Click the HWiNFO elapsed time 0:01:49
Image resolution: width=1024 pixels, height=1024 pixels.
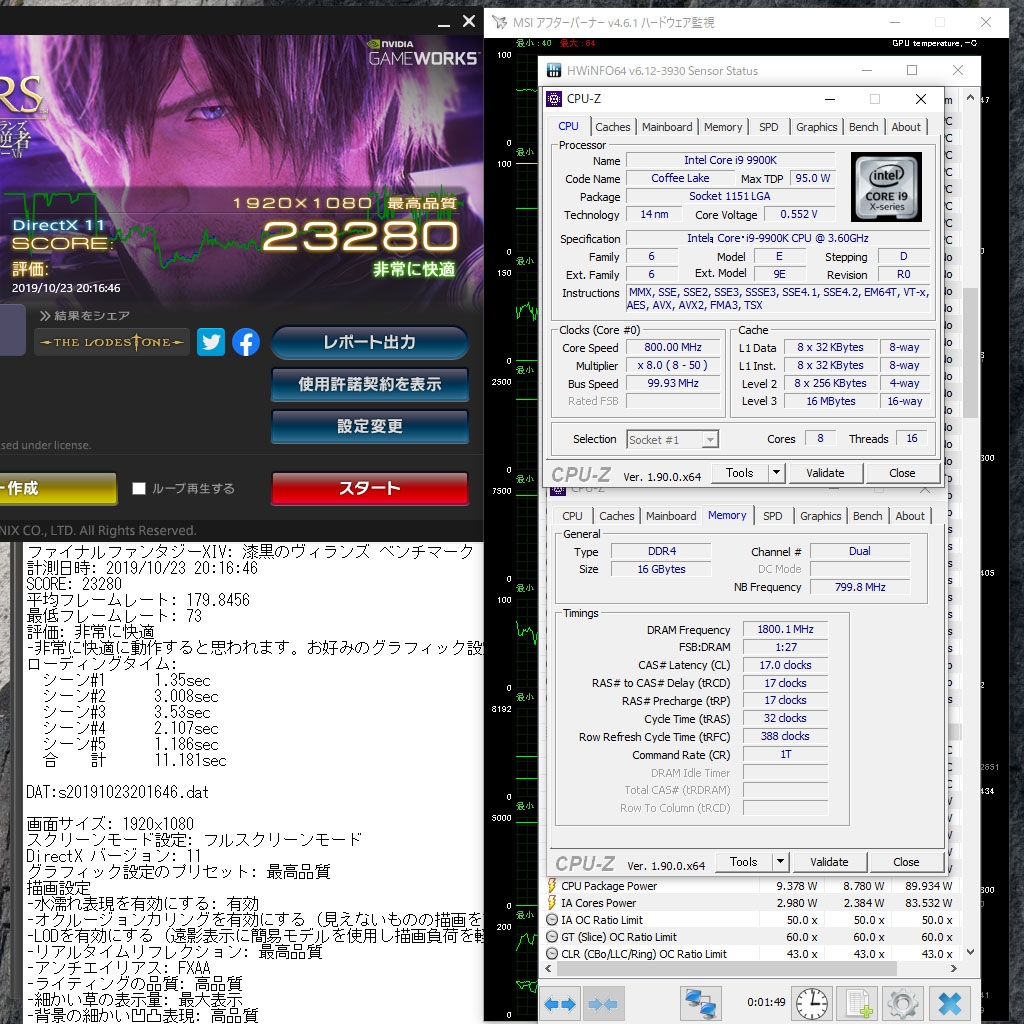[766, 1002]
